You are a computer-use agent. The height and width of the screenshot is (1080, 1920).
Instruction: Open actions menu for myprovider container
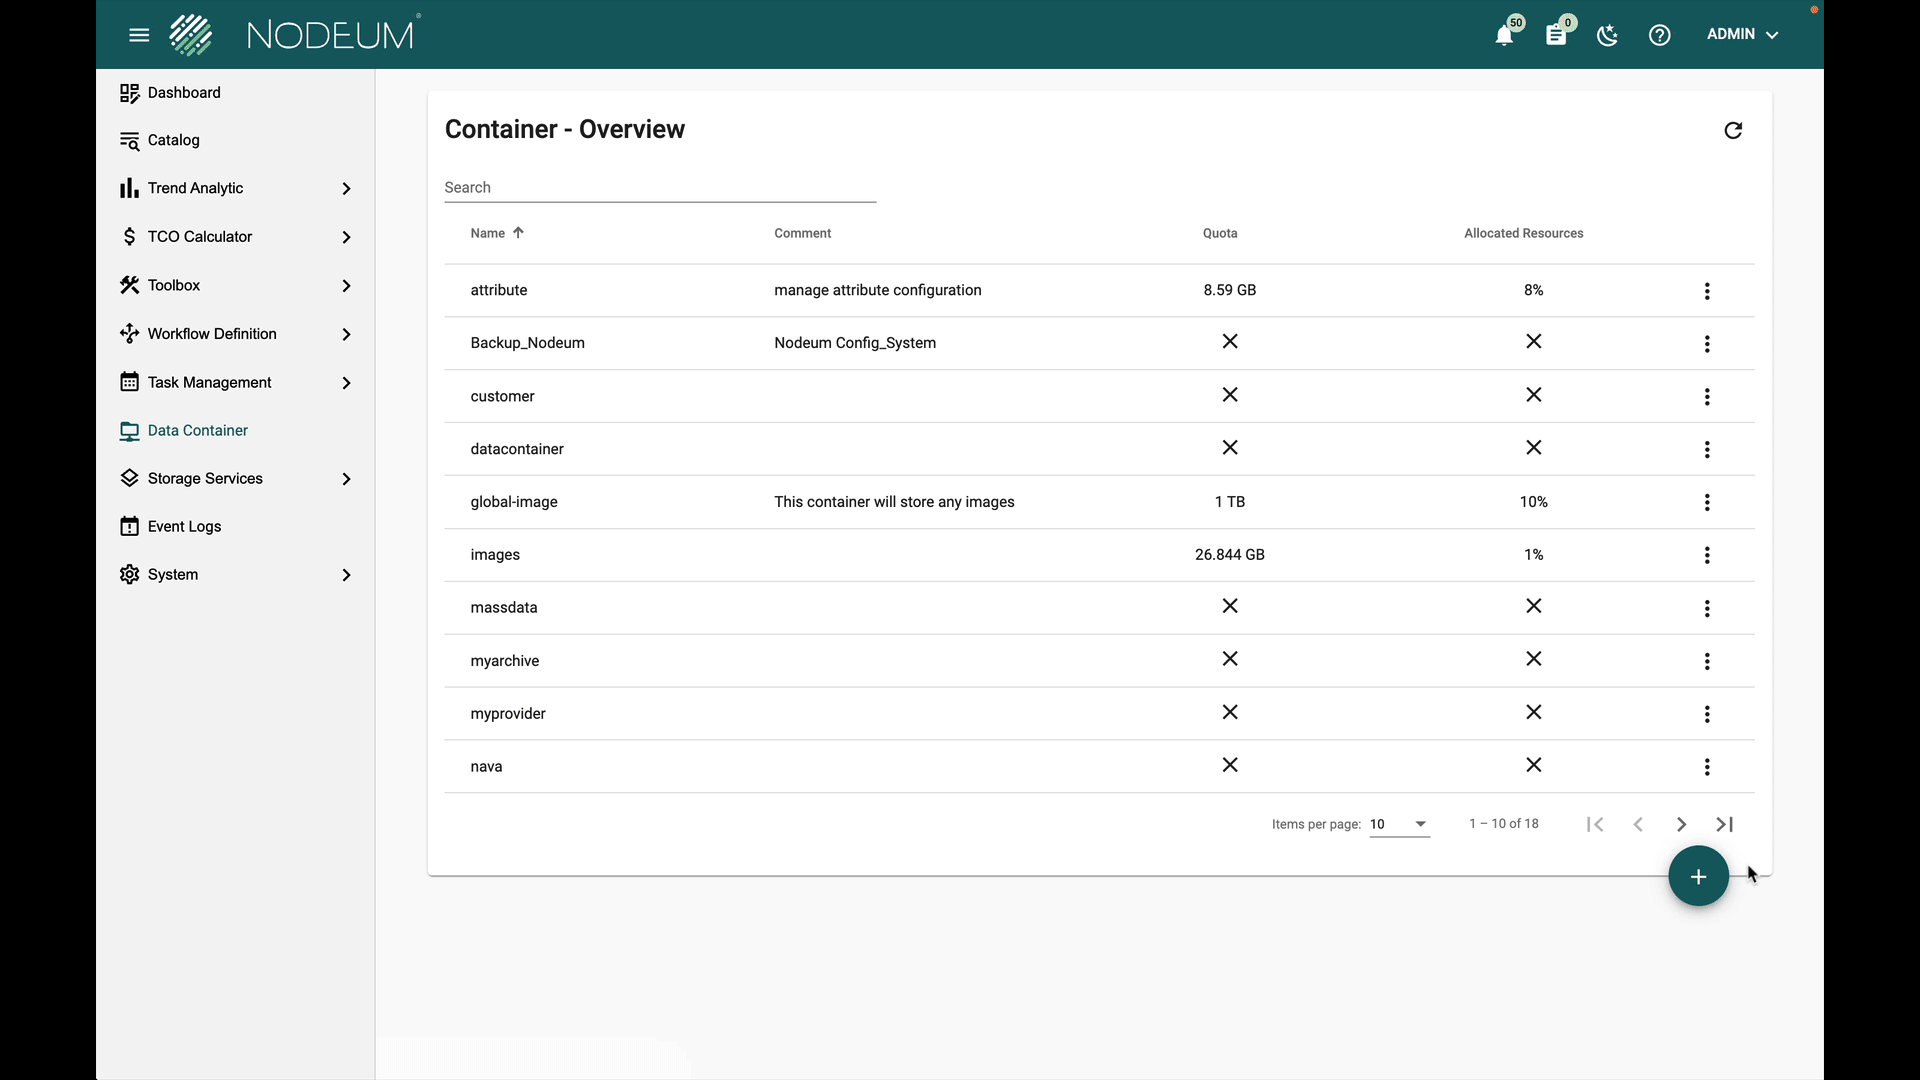[1707, 714]
